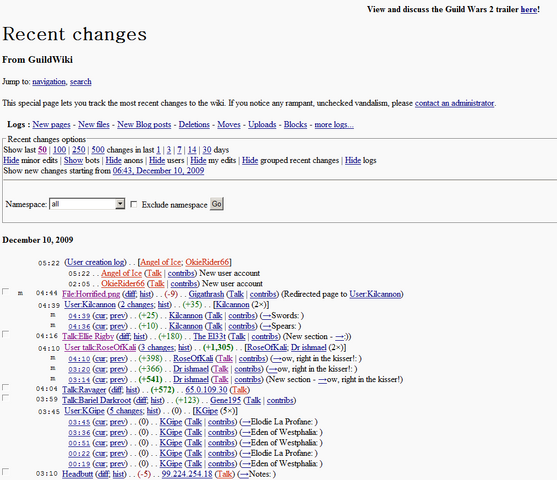Check the box beside Headbutt entry

click(5, 472)
